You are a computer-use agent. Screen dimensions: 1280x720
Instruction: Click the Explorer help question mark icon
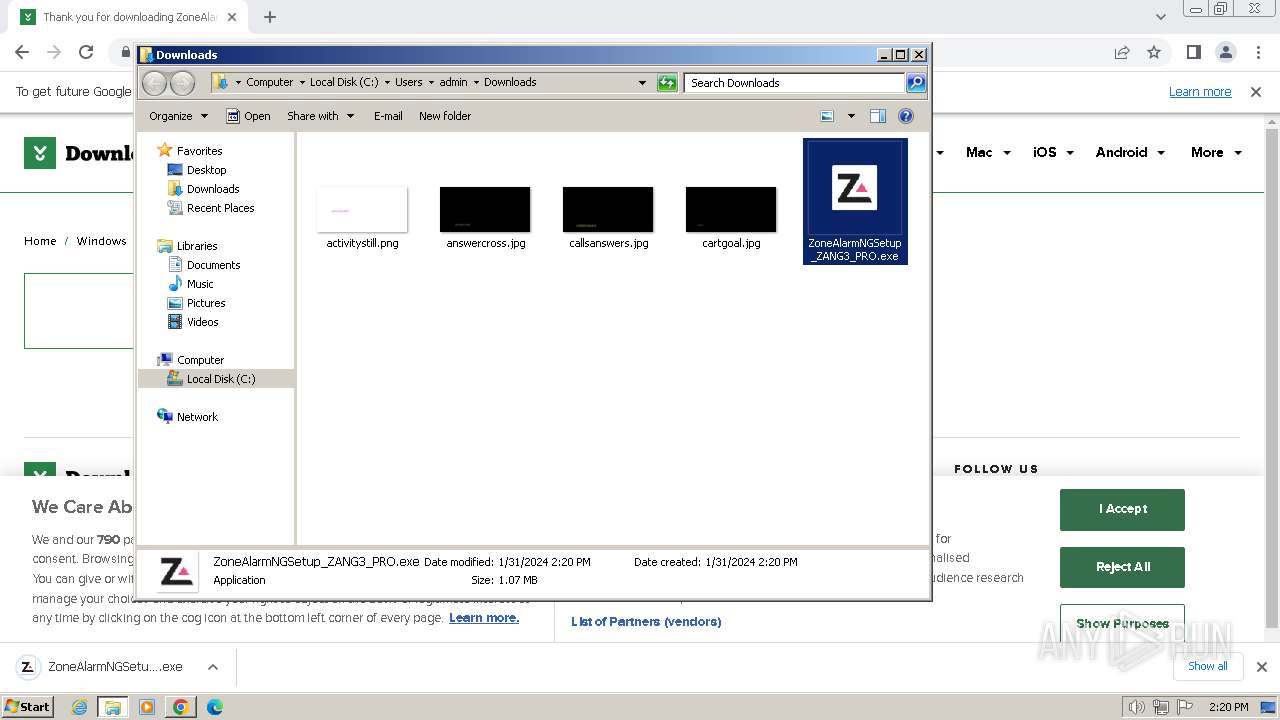906,116
